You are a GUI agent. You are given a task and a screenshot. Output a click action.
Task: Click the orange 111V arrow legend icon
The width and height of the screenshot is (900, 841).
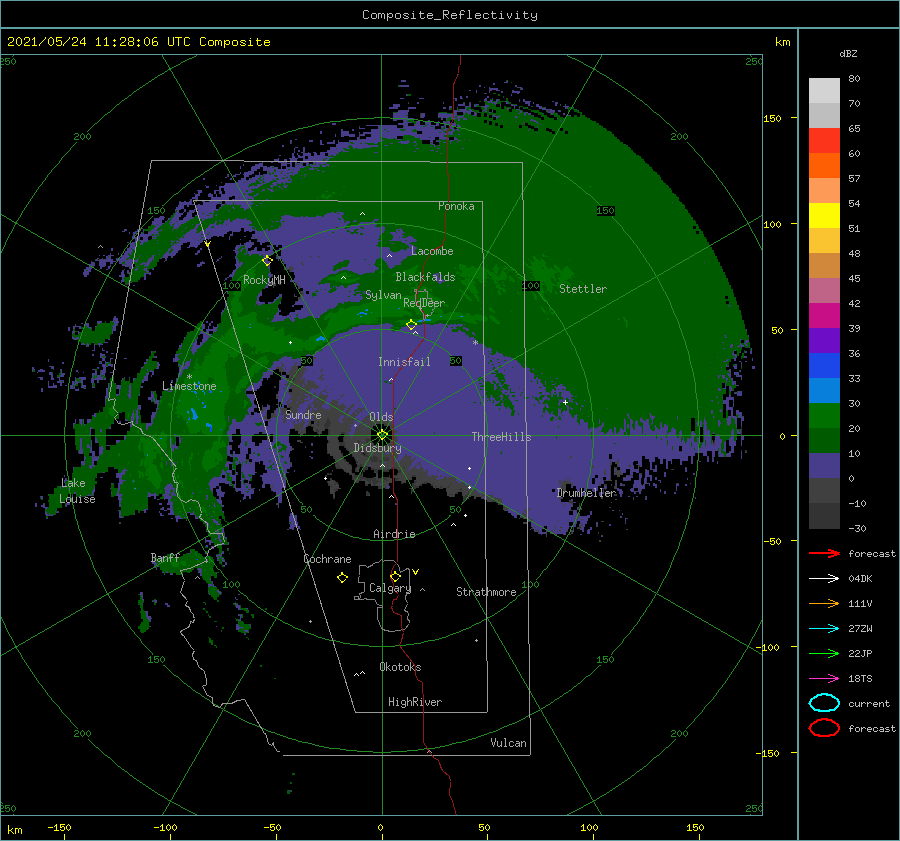[x=824, y=603]
